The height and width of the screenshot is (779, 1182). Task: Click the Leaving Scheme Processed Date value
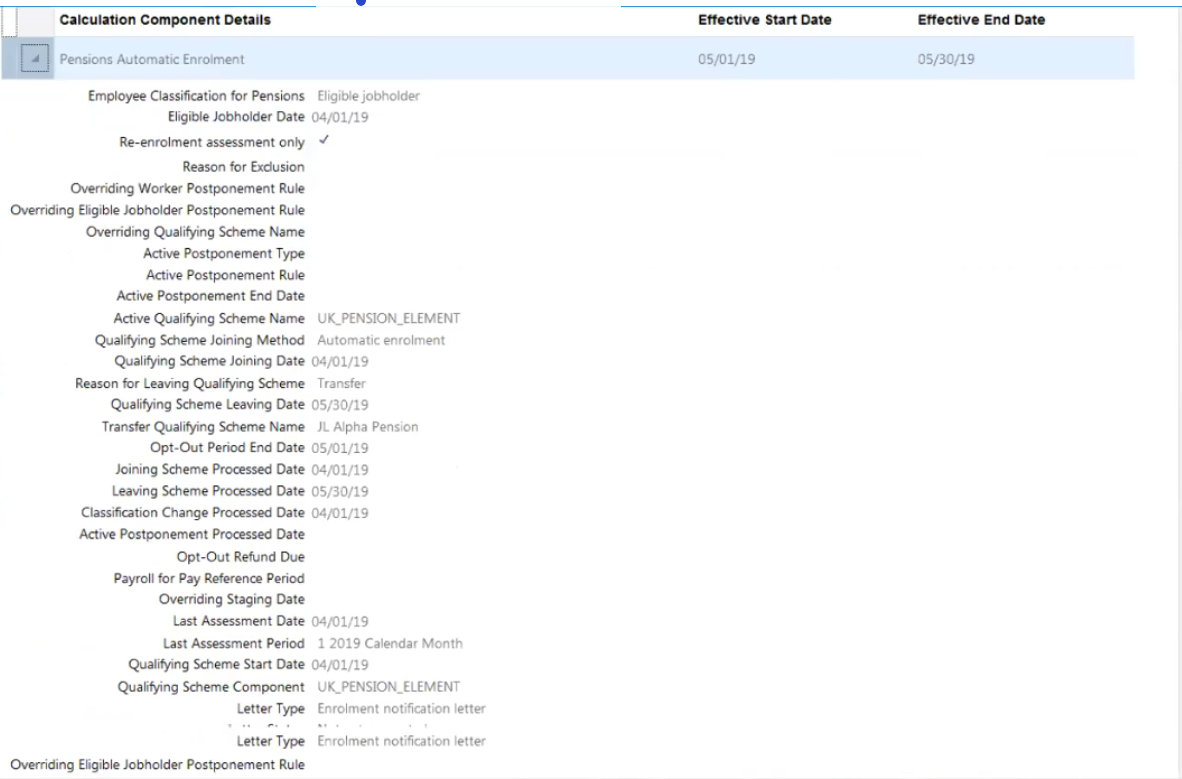click(x=340, y=492)
